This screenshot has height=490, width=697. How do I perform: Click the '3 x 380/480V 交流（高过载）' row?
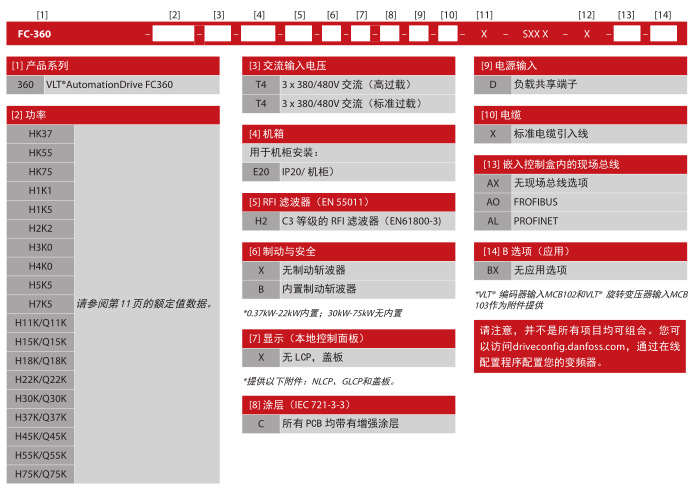[348, 84]
